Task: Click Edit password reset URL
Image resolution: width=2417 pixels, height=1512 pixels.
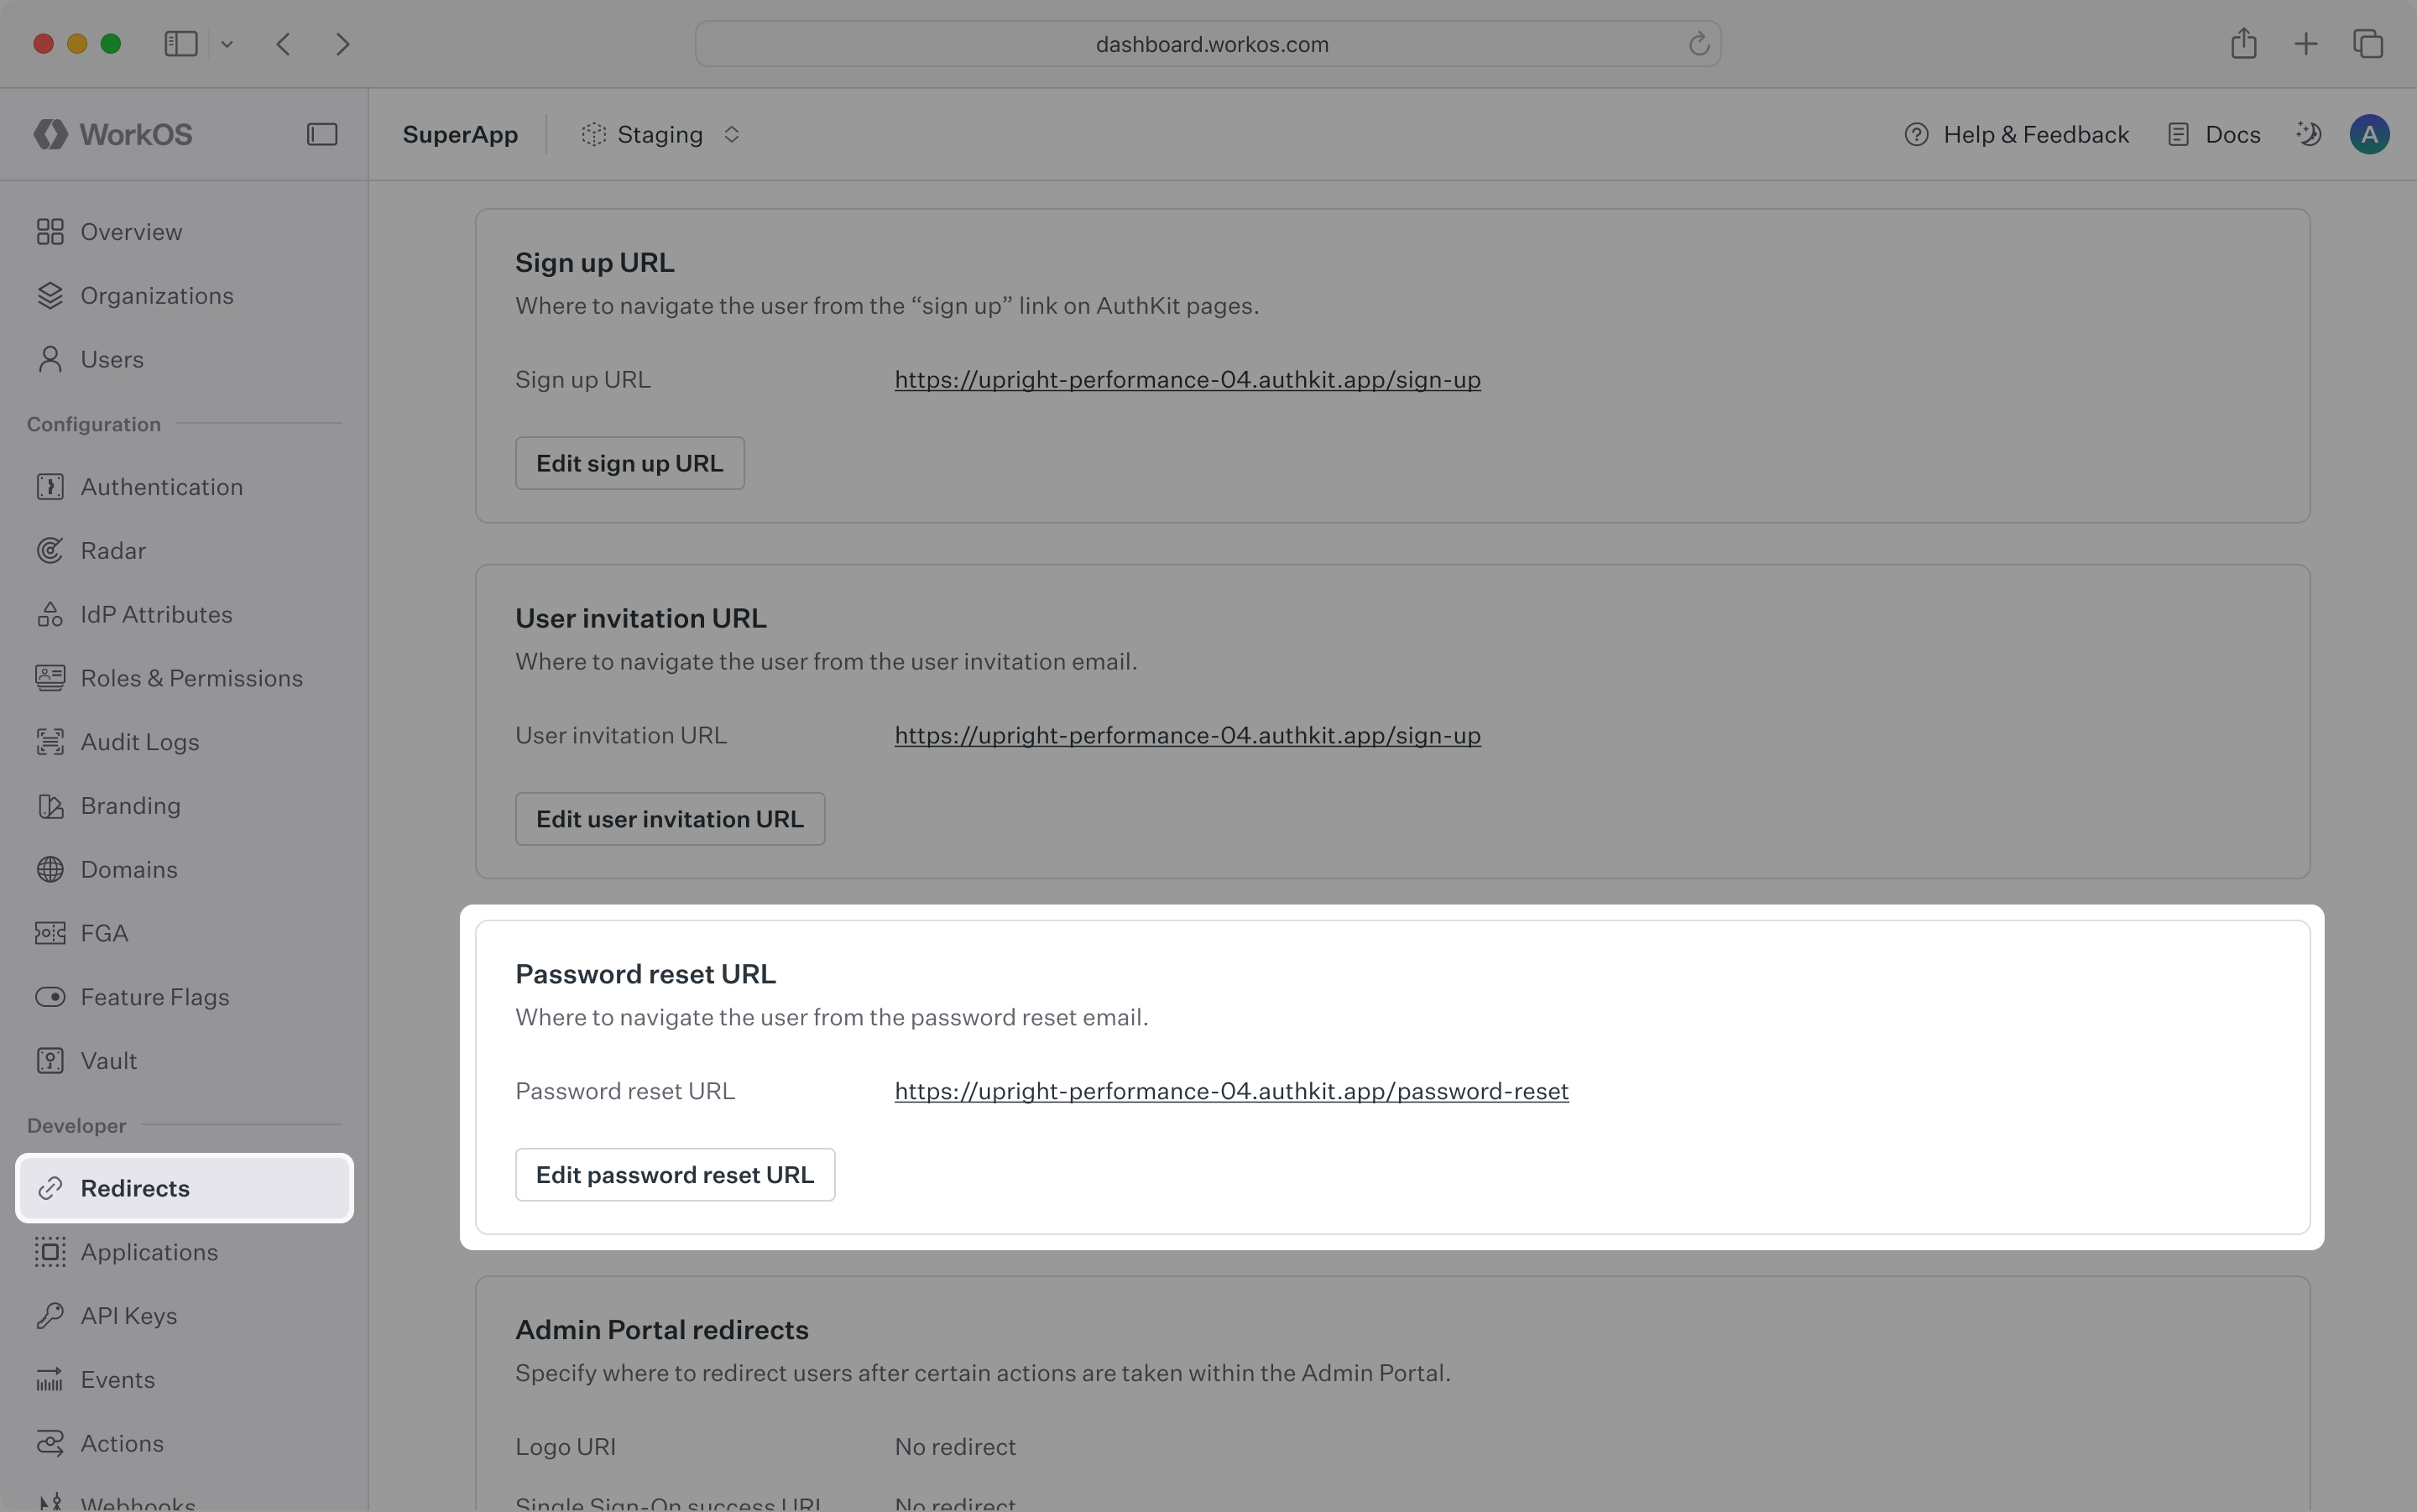Action: (674, 1173)
